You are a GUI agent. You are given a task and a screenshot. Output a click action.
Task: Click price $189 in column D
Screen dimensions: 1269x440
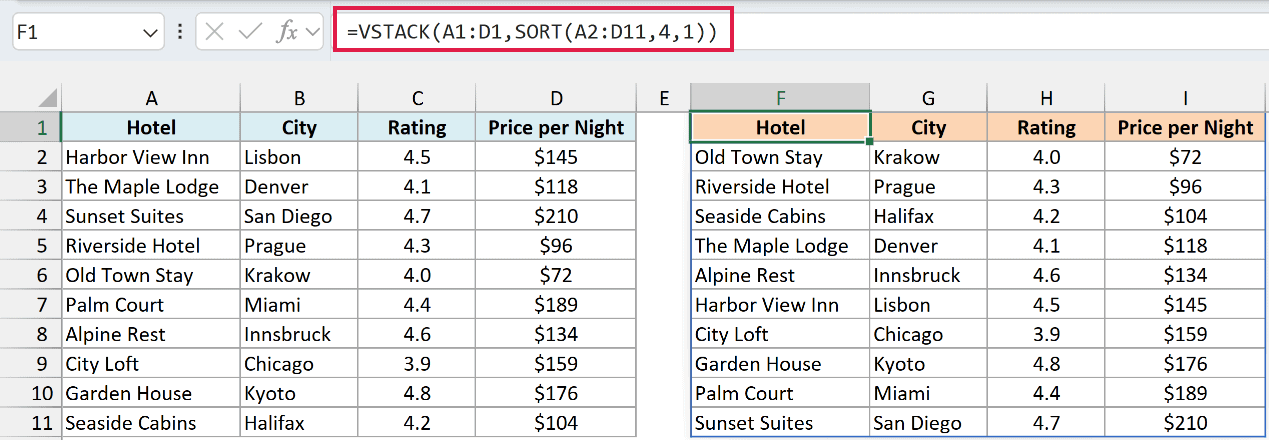556,305
